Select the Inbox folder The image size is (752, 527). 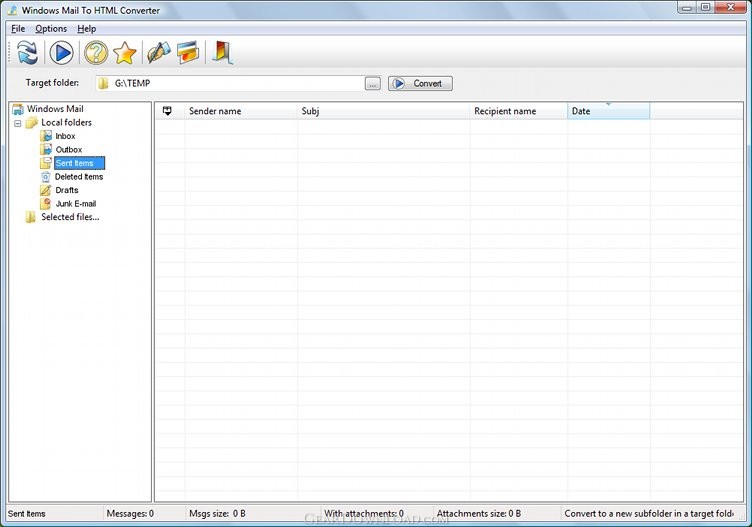click(65, 136)
